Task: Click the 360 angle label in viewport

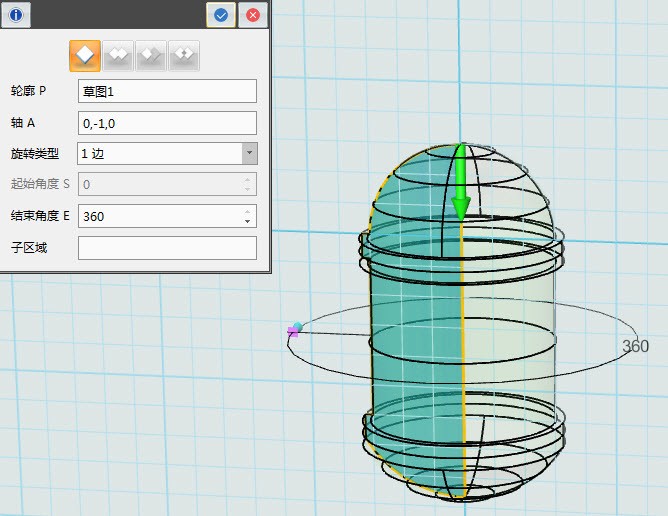Action: pyautogui.click(x=635, y=347)
